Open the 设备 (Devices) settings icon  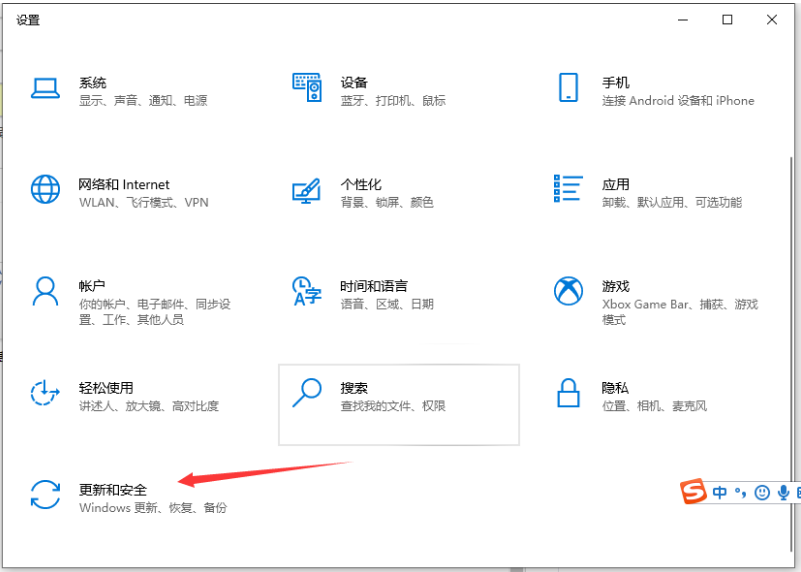[307, 88]
